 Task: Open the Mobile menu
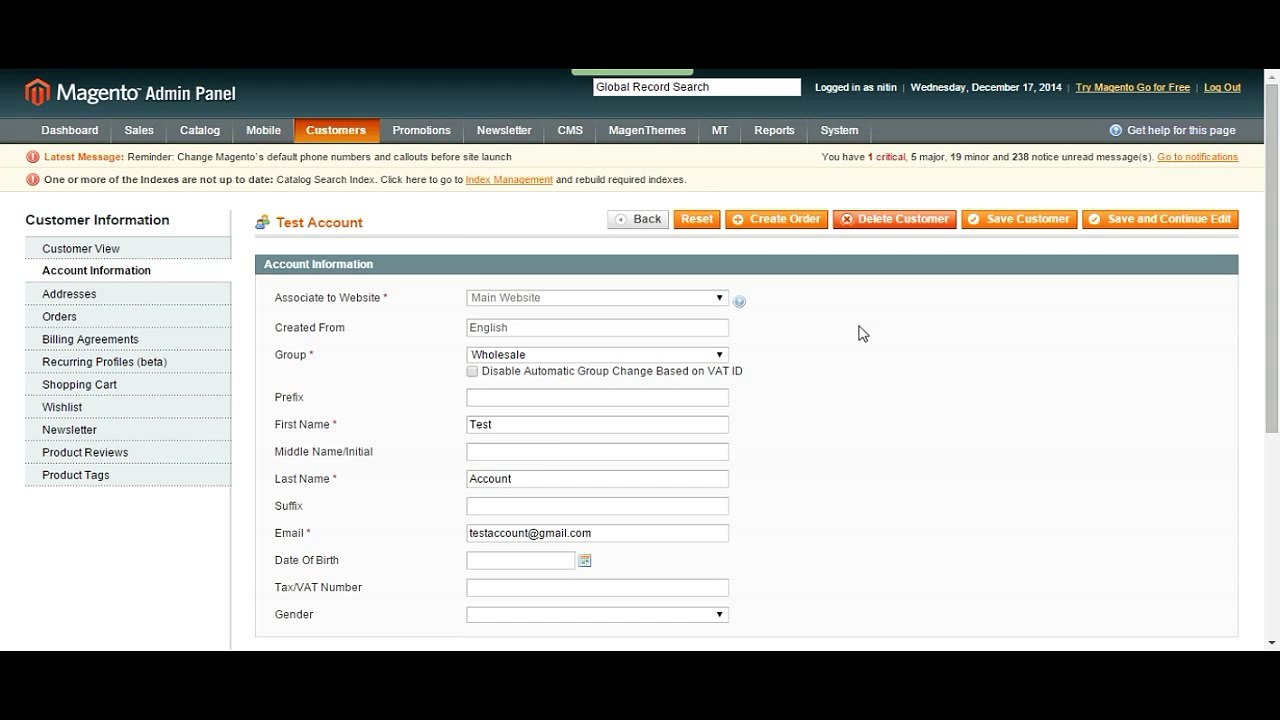click(x=263, y=130)
